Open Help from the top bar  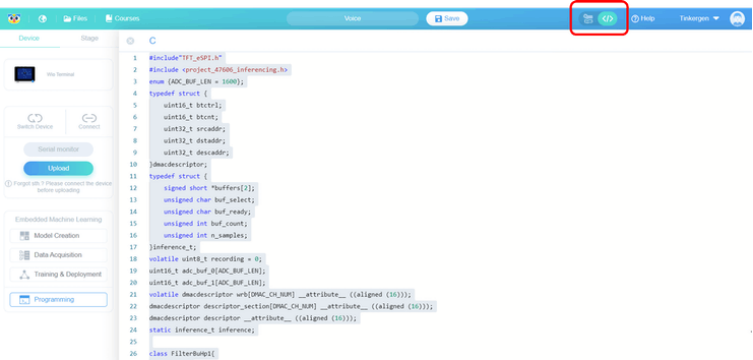tap(643, 19)
